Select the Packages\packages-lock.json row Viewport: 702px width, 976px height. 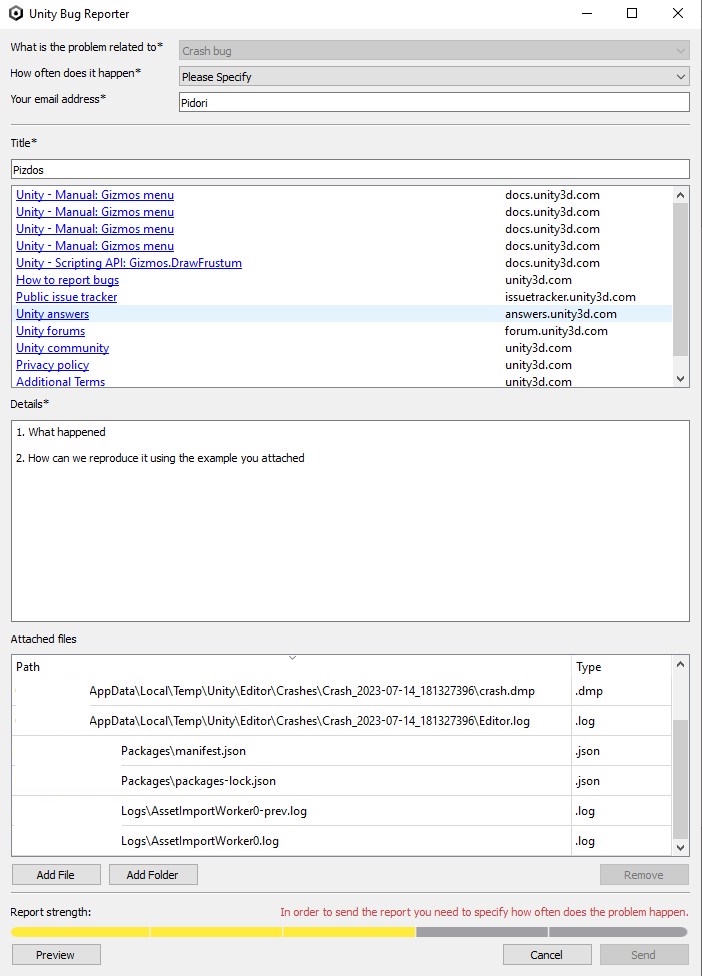[342, 781]
